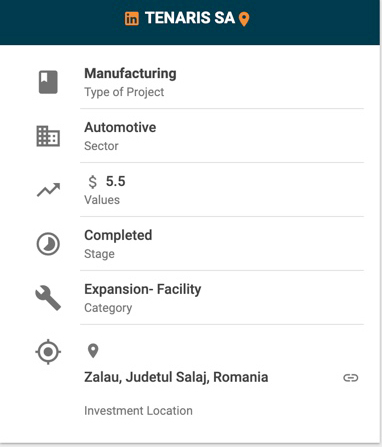Click the pie clock icon next to Stage
Screen dimensions: 382x447
point(48,244)
